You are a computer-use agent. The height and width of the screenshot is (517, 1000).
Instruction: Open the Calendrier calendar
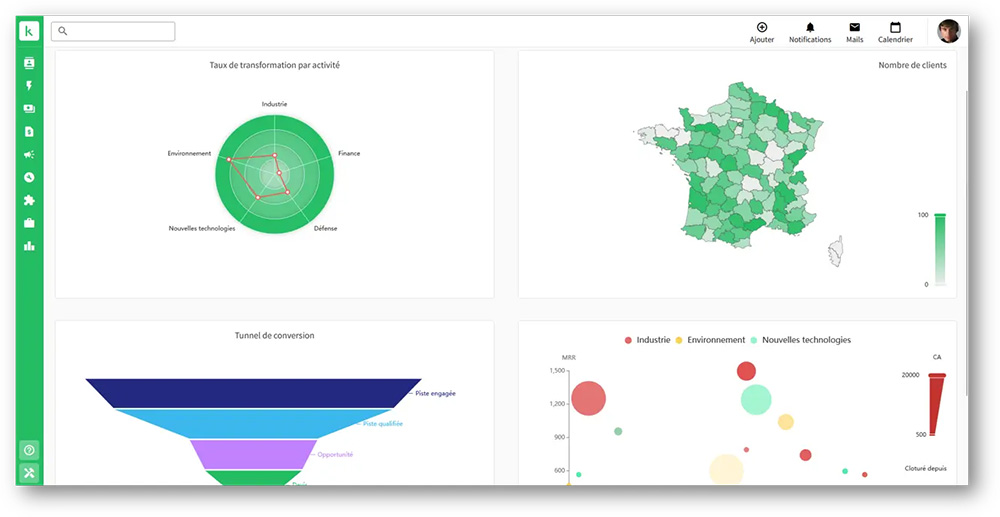click(x=895, y=33)
